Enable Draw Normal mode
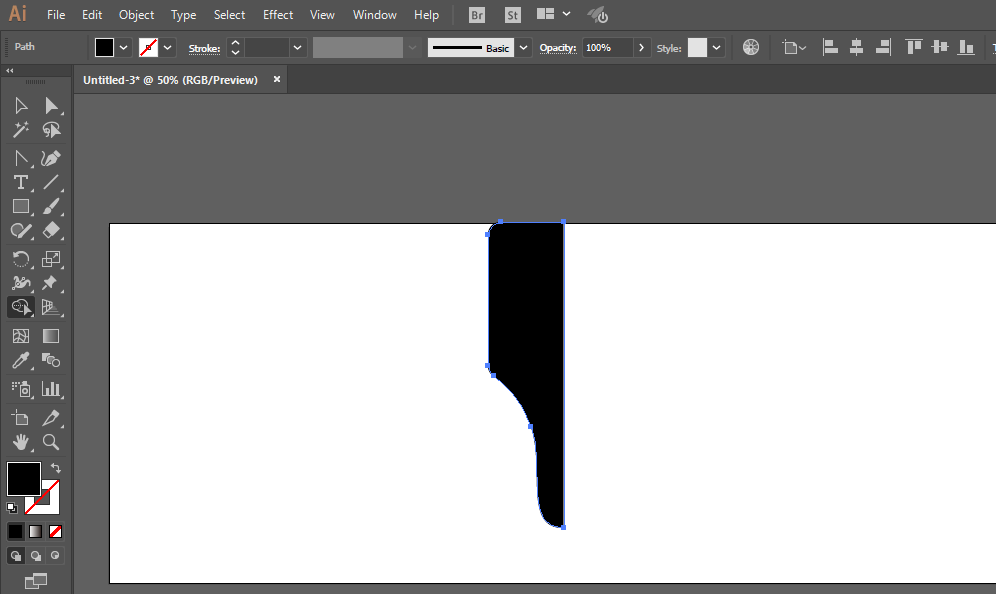The width and height of the screenshot is (996, 594). (x=16, y=556)
